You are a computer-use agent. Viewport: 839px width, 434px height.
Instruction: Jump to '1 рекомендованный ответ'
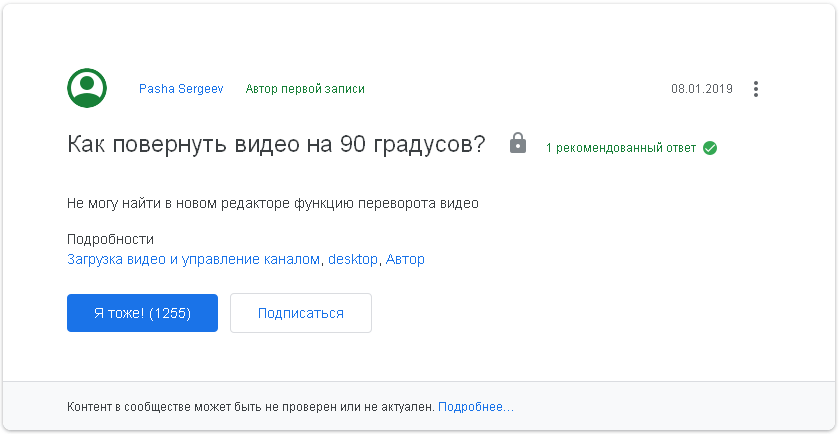pyautogui.click(x=620, y=148)
